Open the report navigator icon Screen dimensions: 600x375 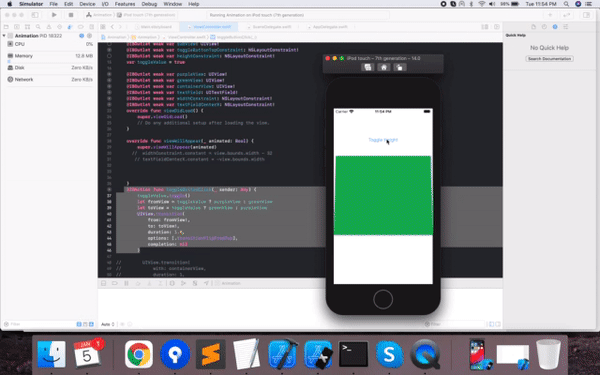tap(91, 27)
